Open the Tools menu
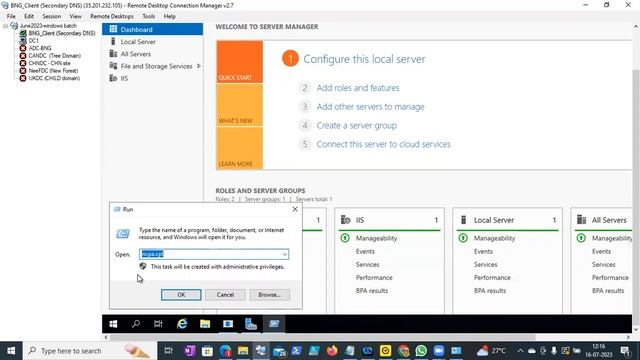The height and width of the screenshot is (360, 640). pos(149,16)
